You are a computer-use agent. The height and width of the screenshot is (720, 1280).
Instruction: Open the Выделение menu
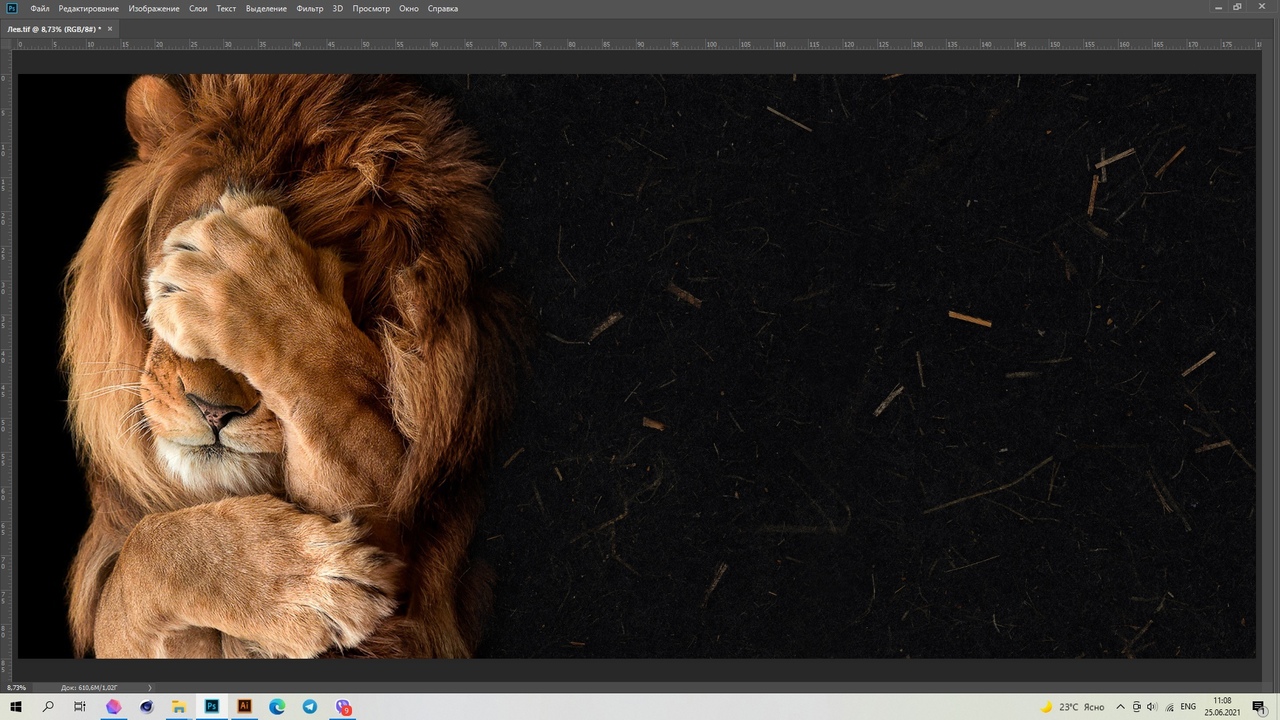coord(266,8)
